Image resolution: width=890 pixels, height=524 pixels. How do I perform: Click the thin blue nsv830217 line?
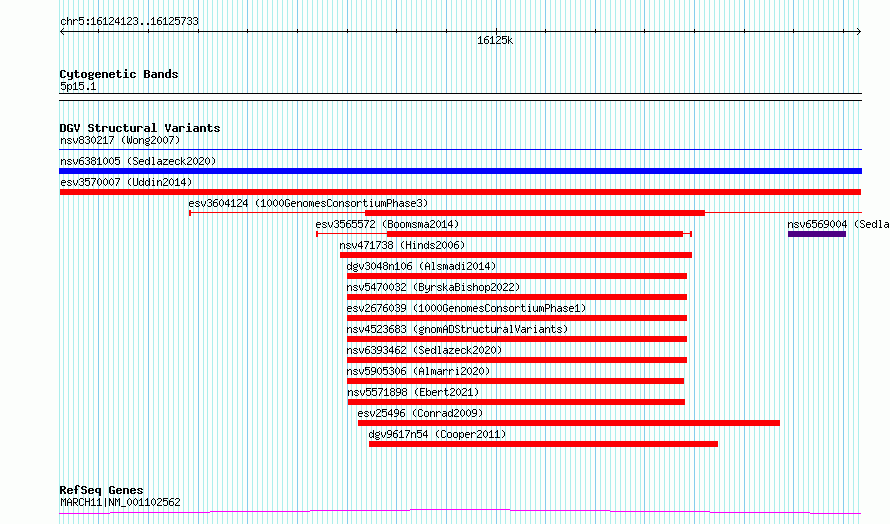click(460, 150)
